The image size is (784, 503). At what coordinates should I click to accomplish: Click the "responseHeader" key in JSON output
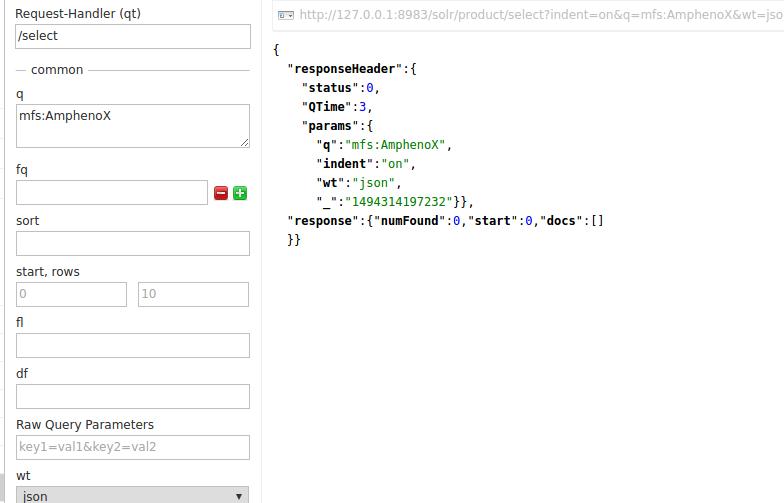pos(345,68)
